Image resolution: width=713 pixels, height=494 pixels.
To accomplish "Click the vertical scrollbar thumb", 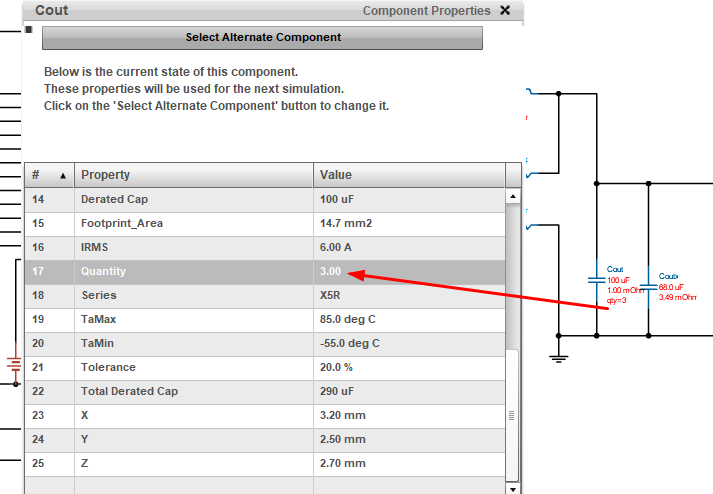I will tap(512, 415).
